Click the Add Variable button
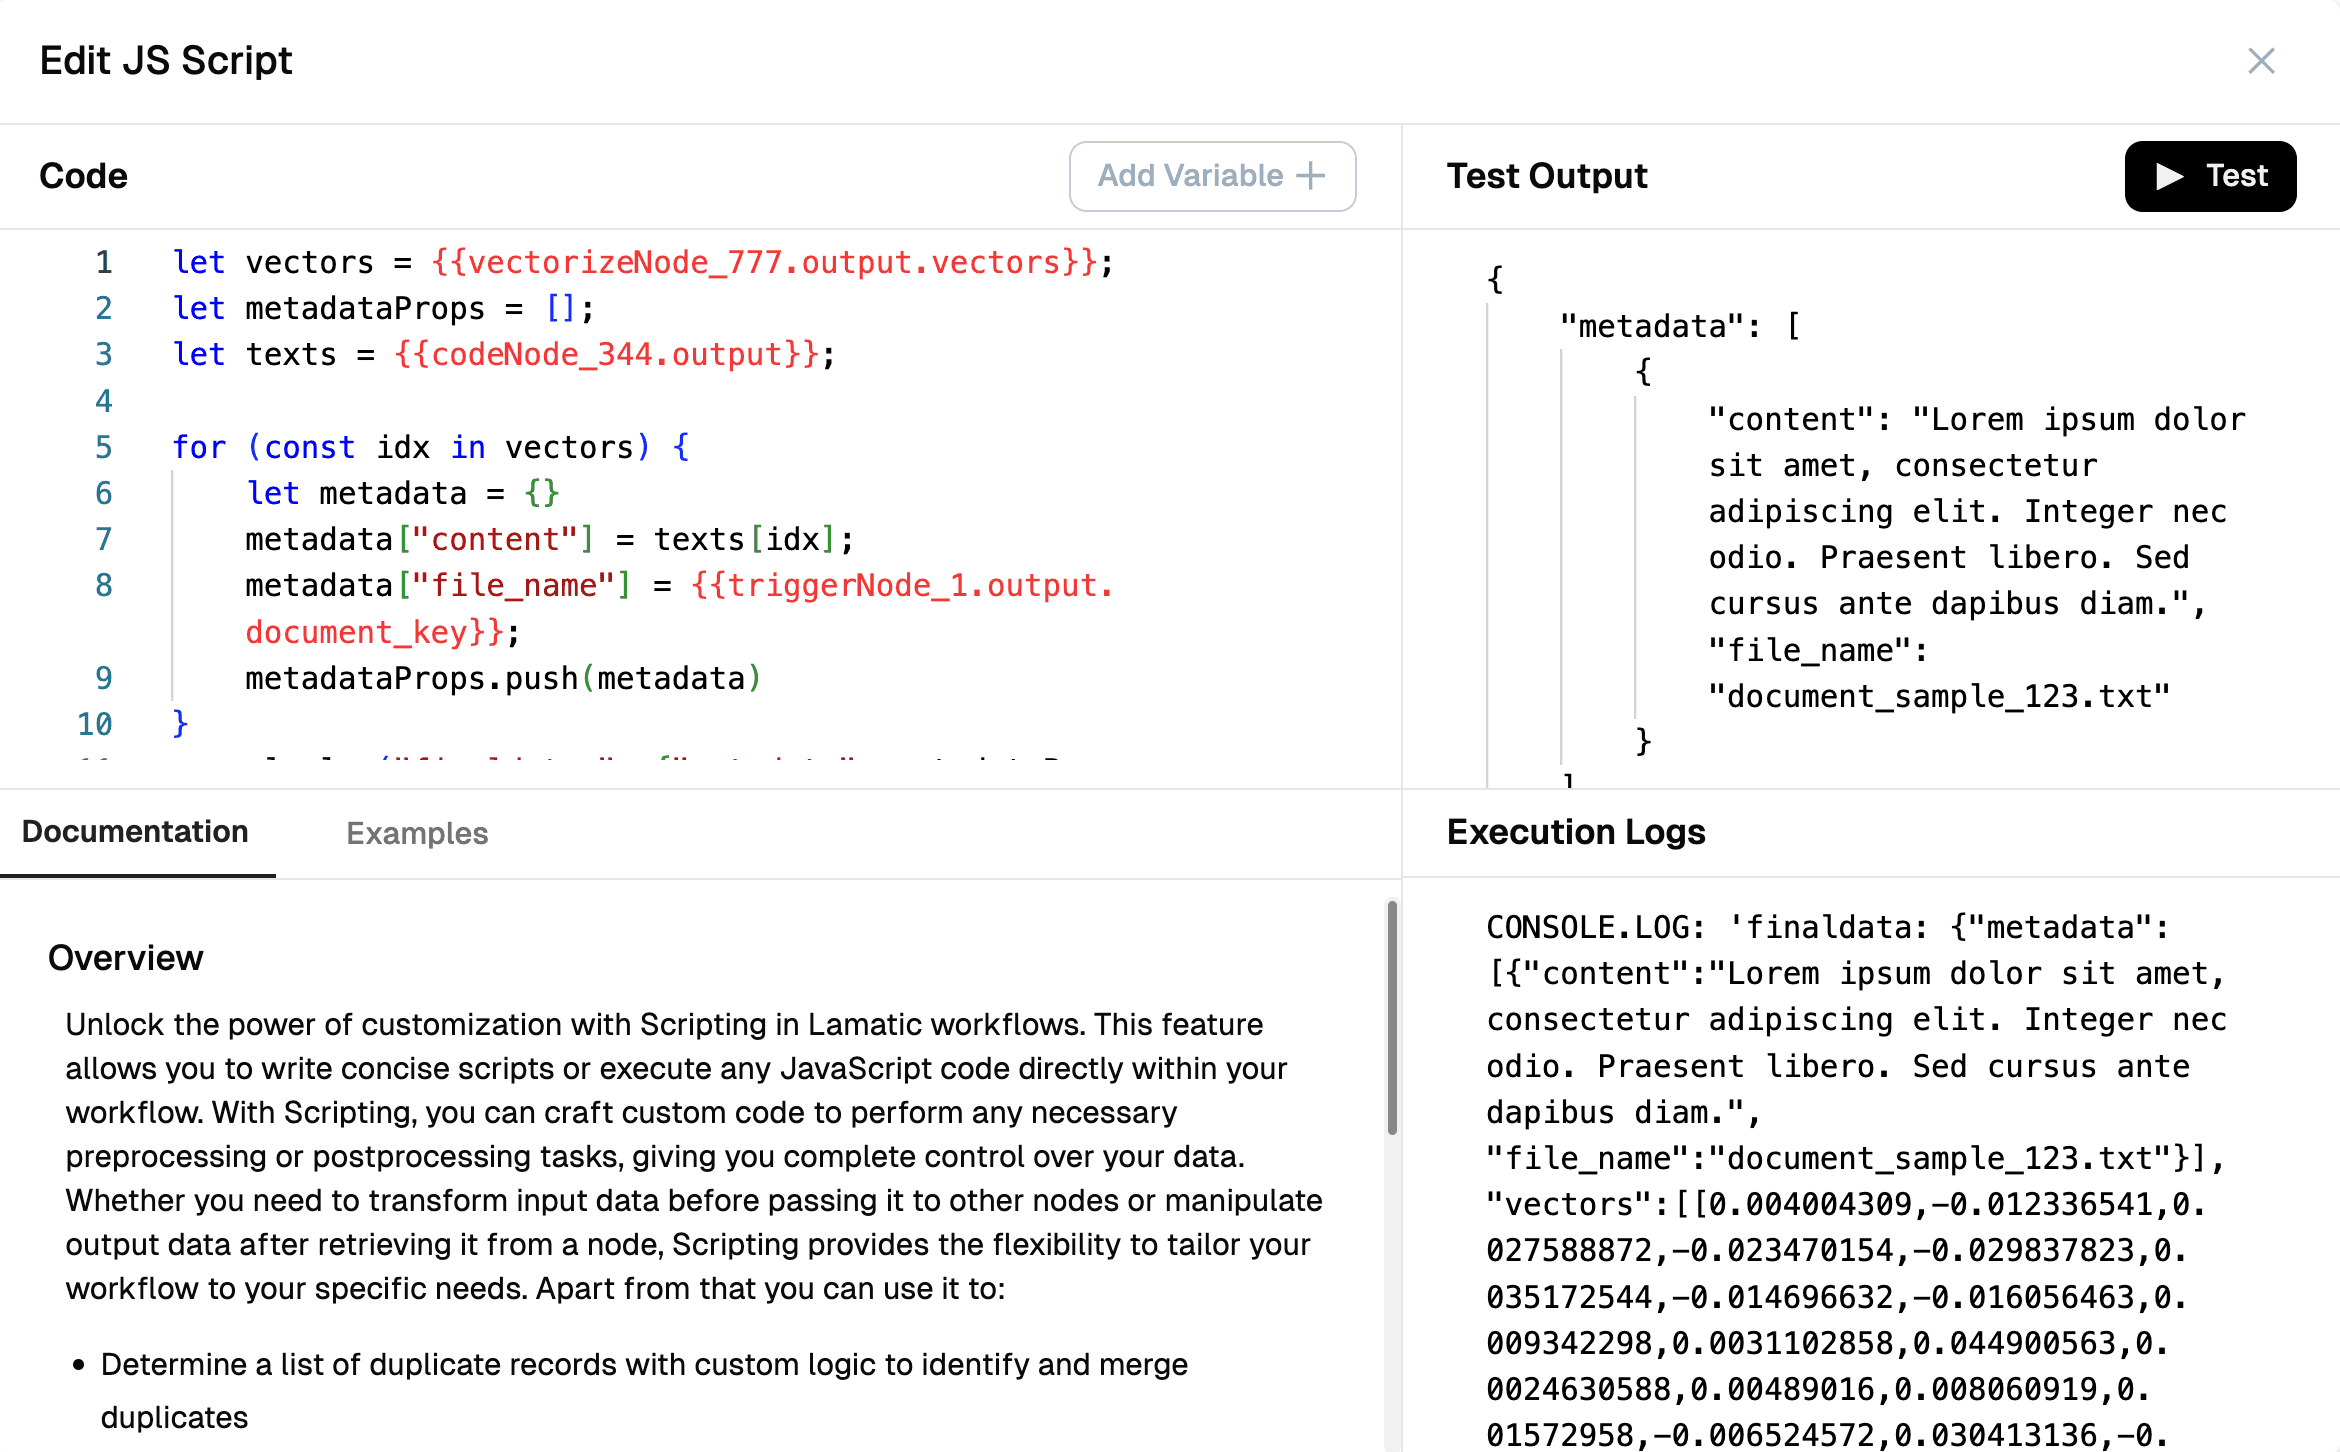 pos(1211,176)
